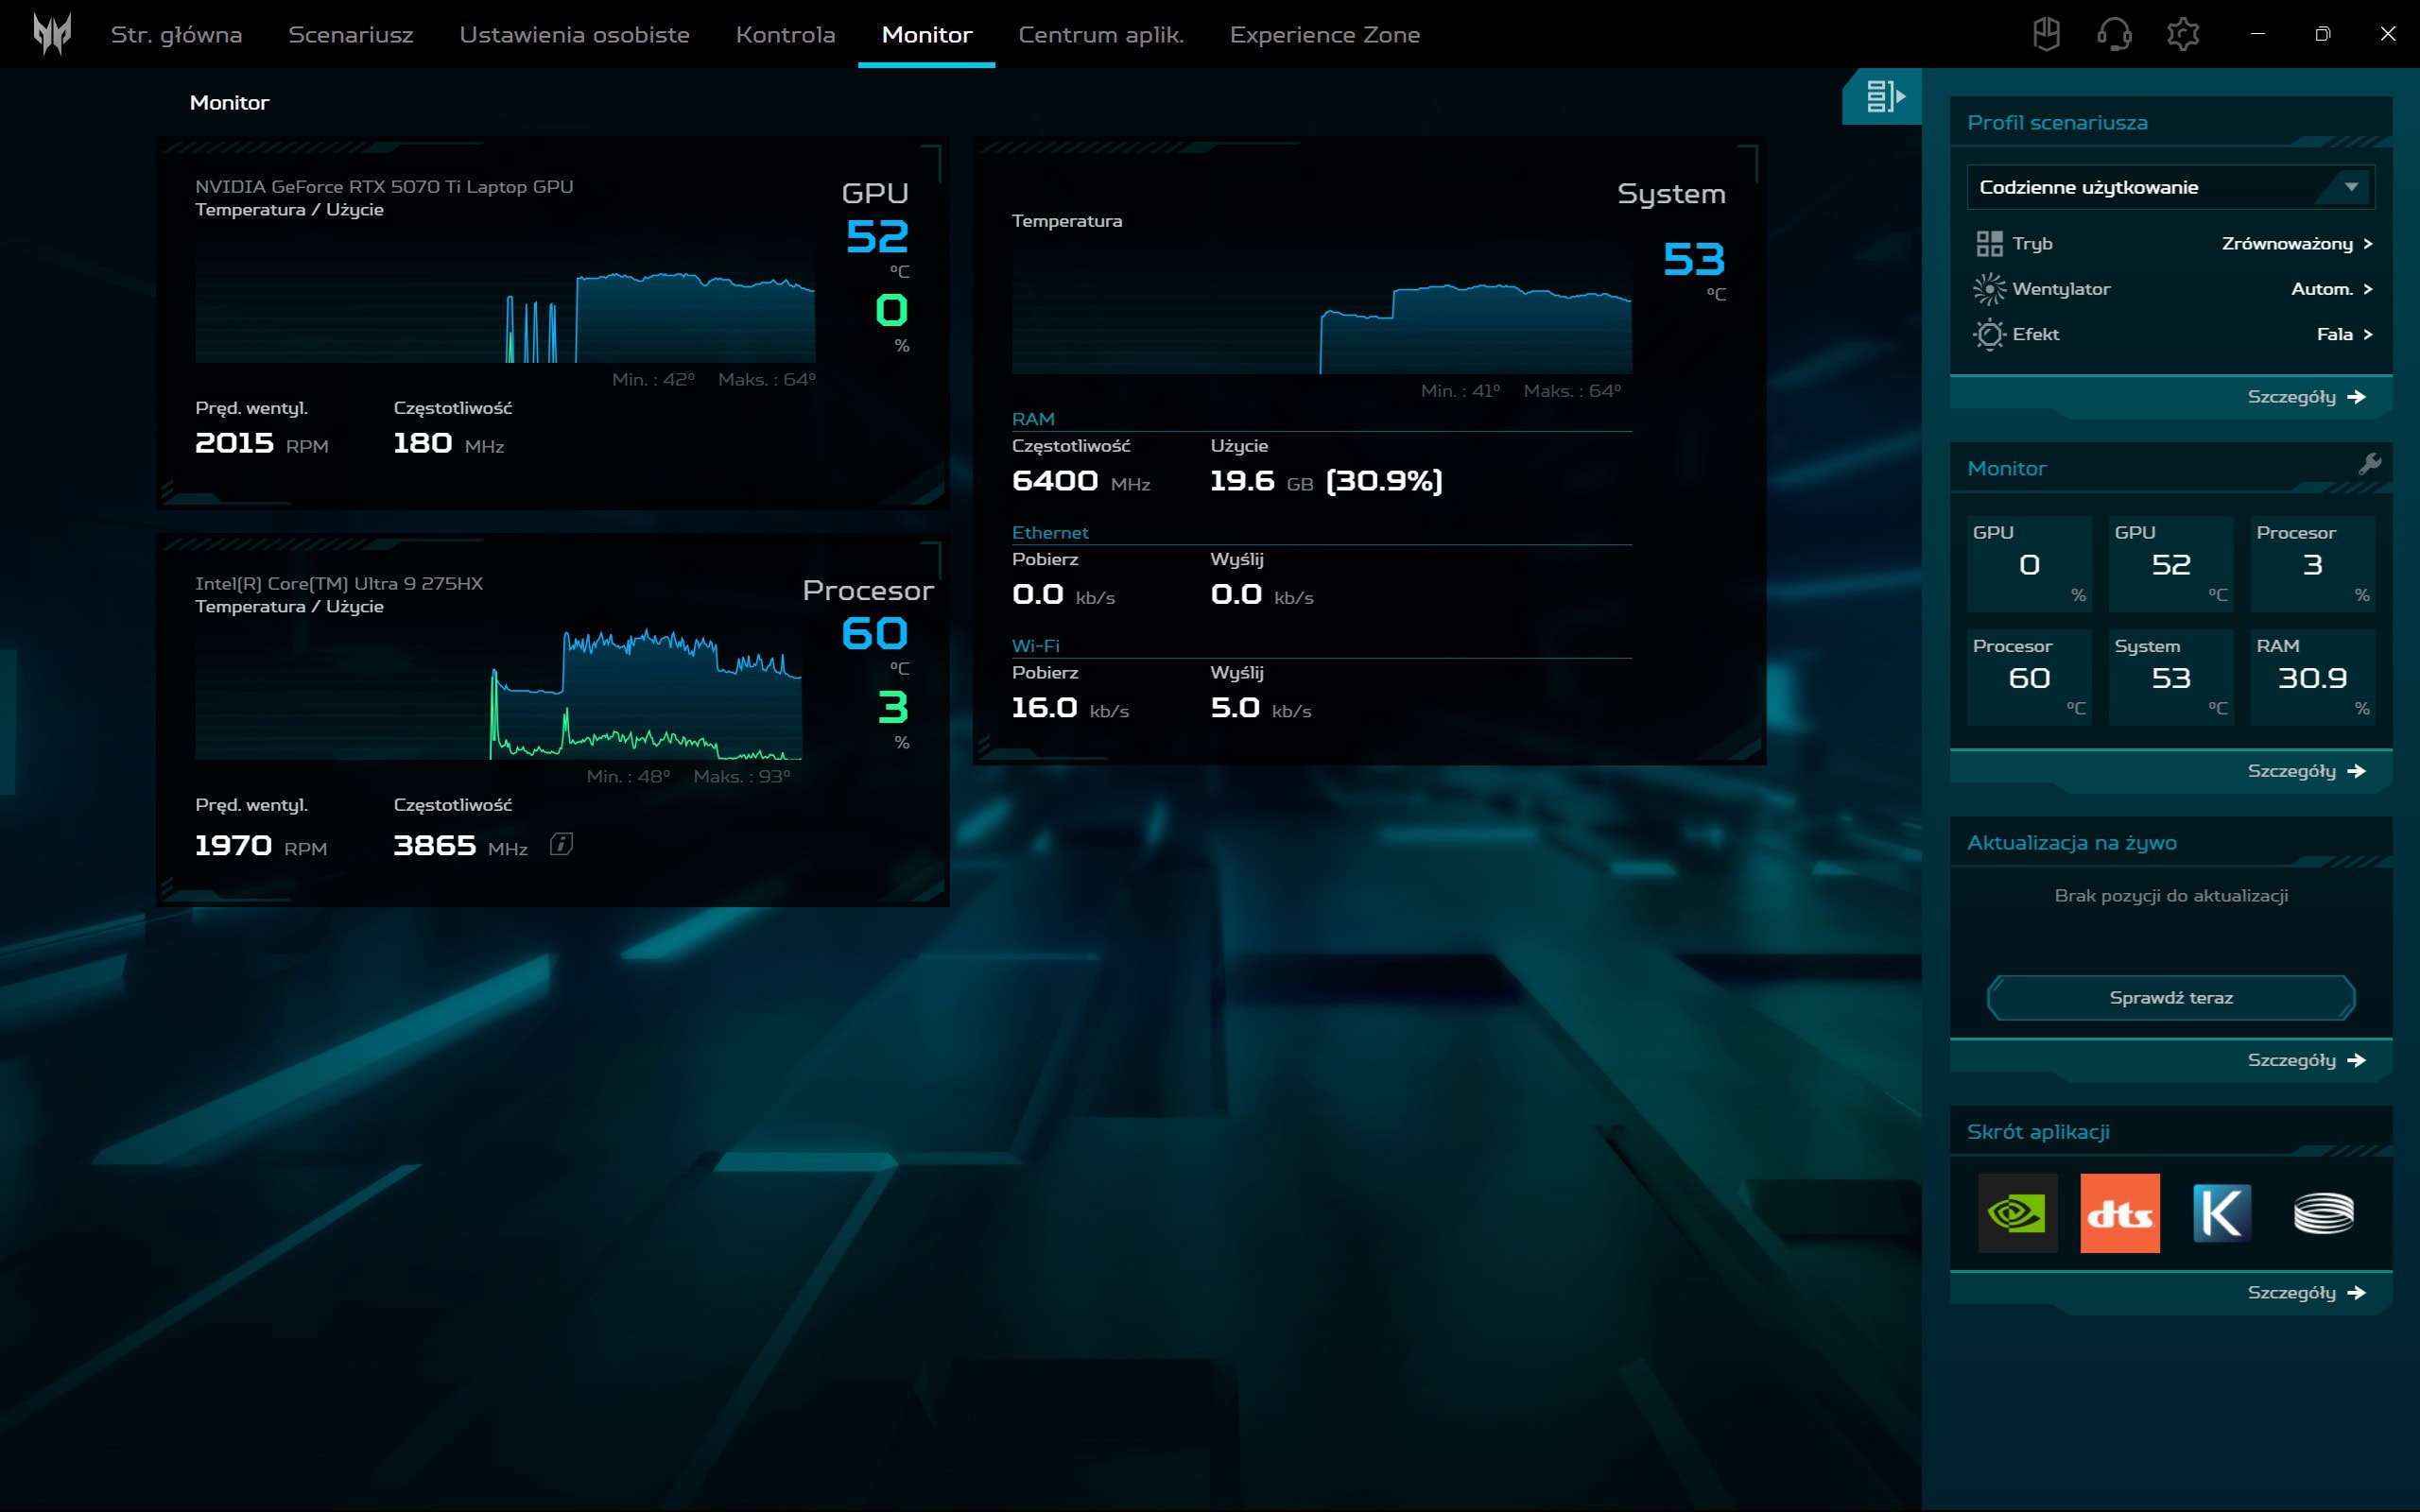Viewport: 2420px width, 1512px height.
Task: Open the Codzienne użytkowanie profile dropdown
Action: point(2170,187)
